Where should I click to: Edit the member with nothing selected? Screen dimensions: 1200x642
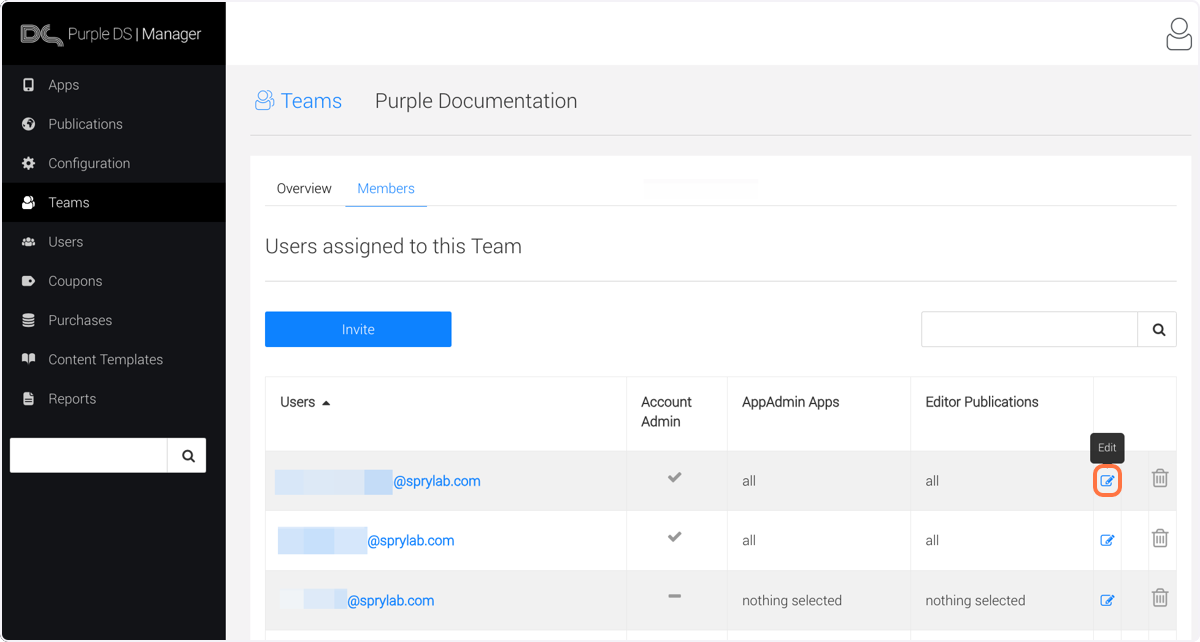tap(1107, 600)
